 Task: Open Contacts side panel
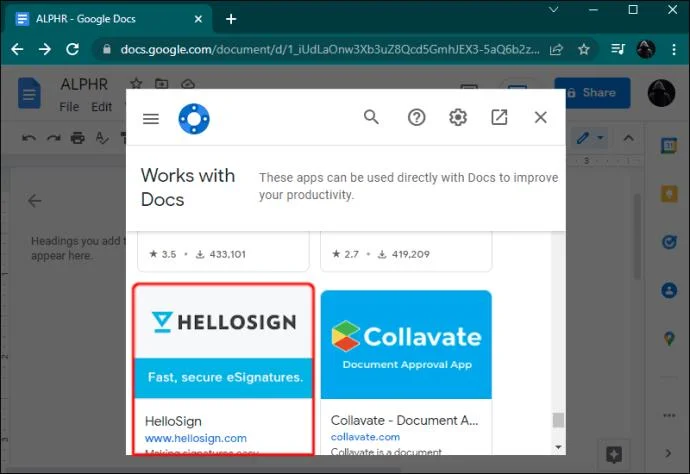[x=669, y=290]
